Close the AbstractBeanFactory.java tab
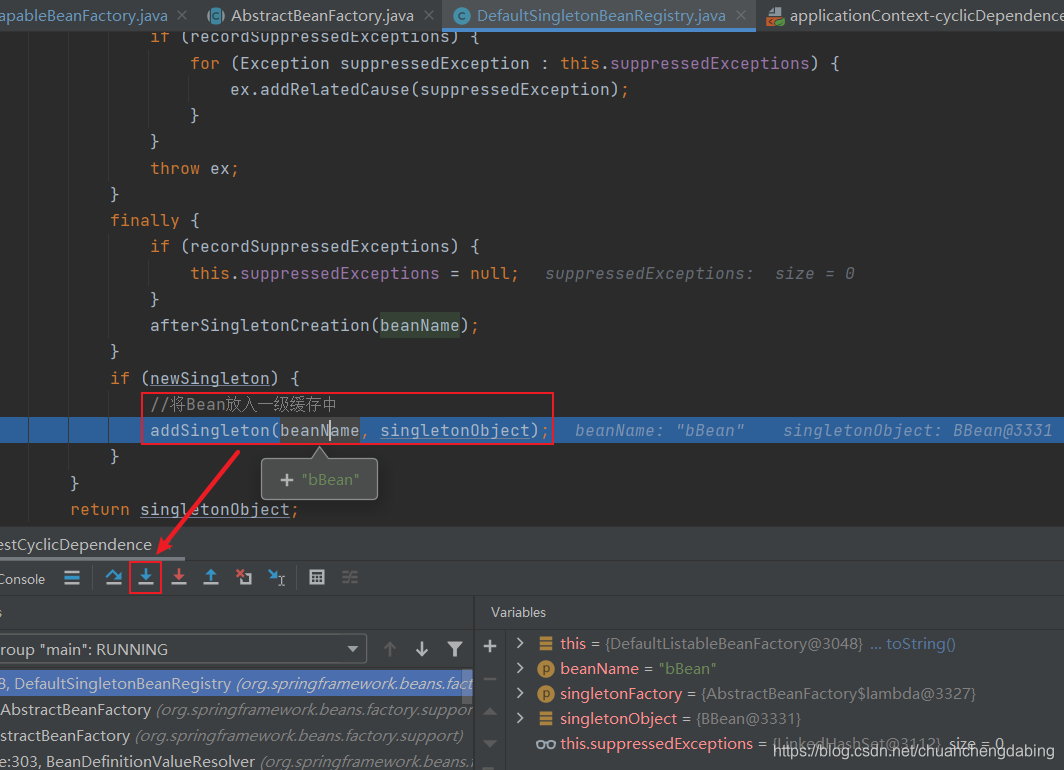 pyautogui.click(x=429, y=15)
